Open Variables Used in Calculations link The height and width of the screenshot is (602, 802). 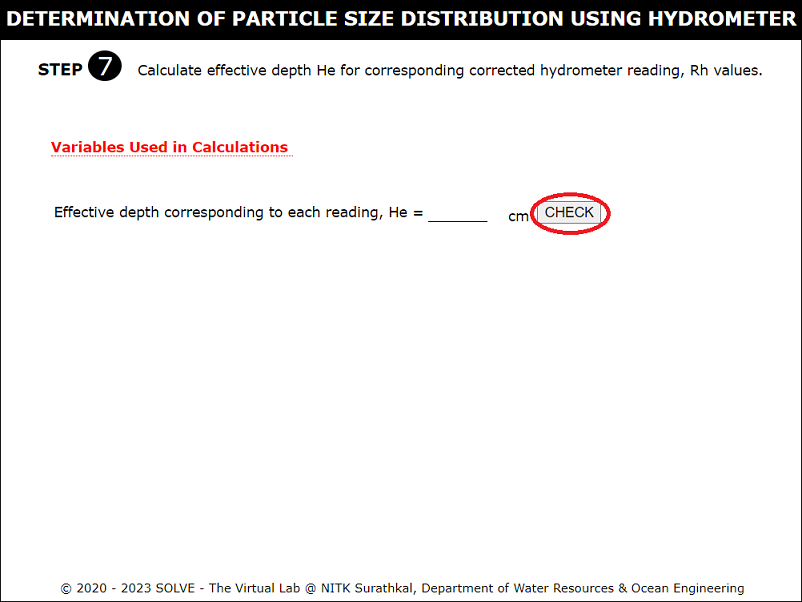(169, 148)
